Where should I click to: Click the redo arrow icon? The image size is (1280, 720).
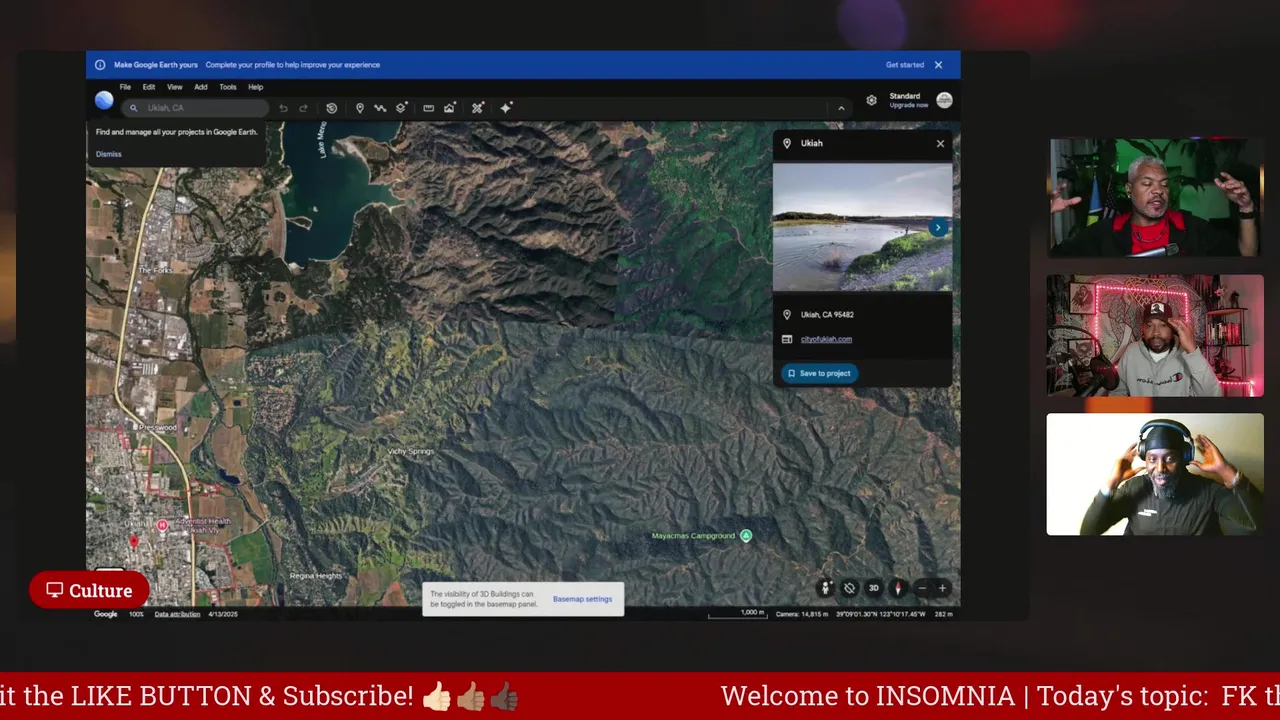[x=303, y=108]
